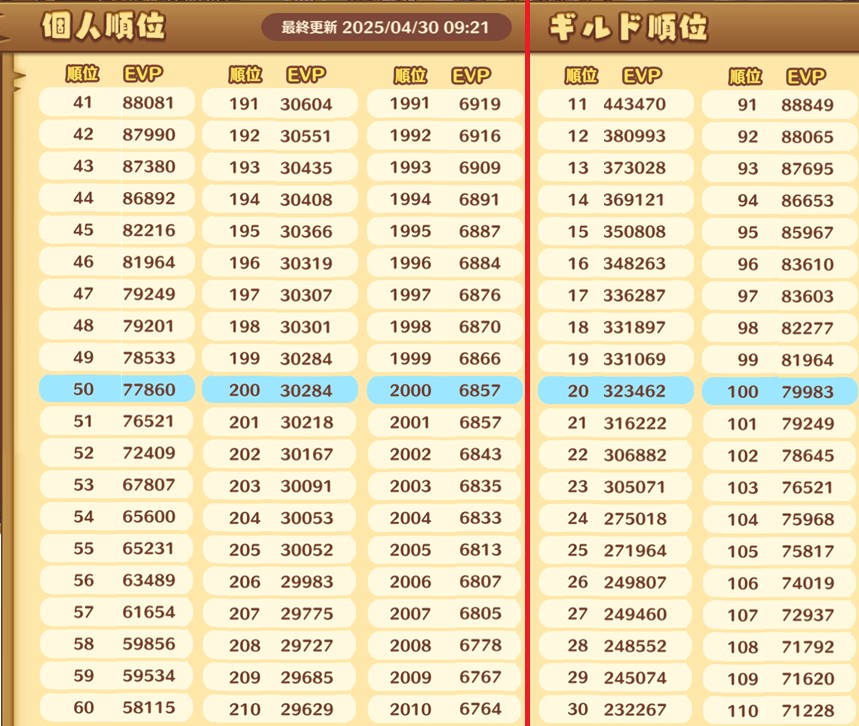This screenshot has width=859, height=726.
Task: Click guild rank 11 row 443470
Action: [x=616, y=104]
